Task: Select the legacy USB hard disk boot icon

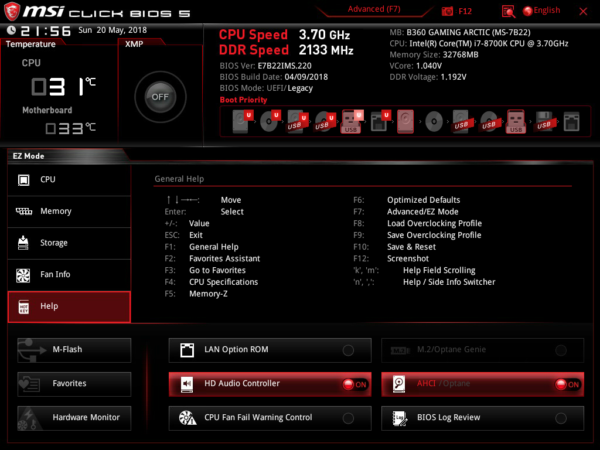Action: coord(461,122)
